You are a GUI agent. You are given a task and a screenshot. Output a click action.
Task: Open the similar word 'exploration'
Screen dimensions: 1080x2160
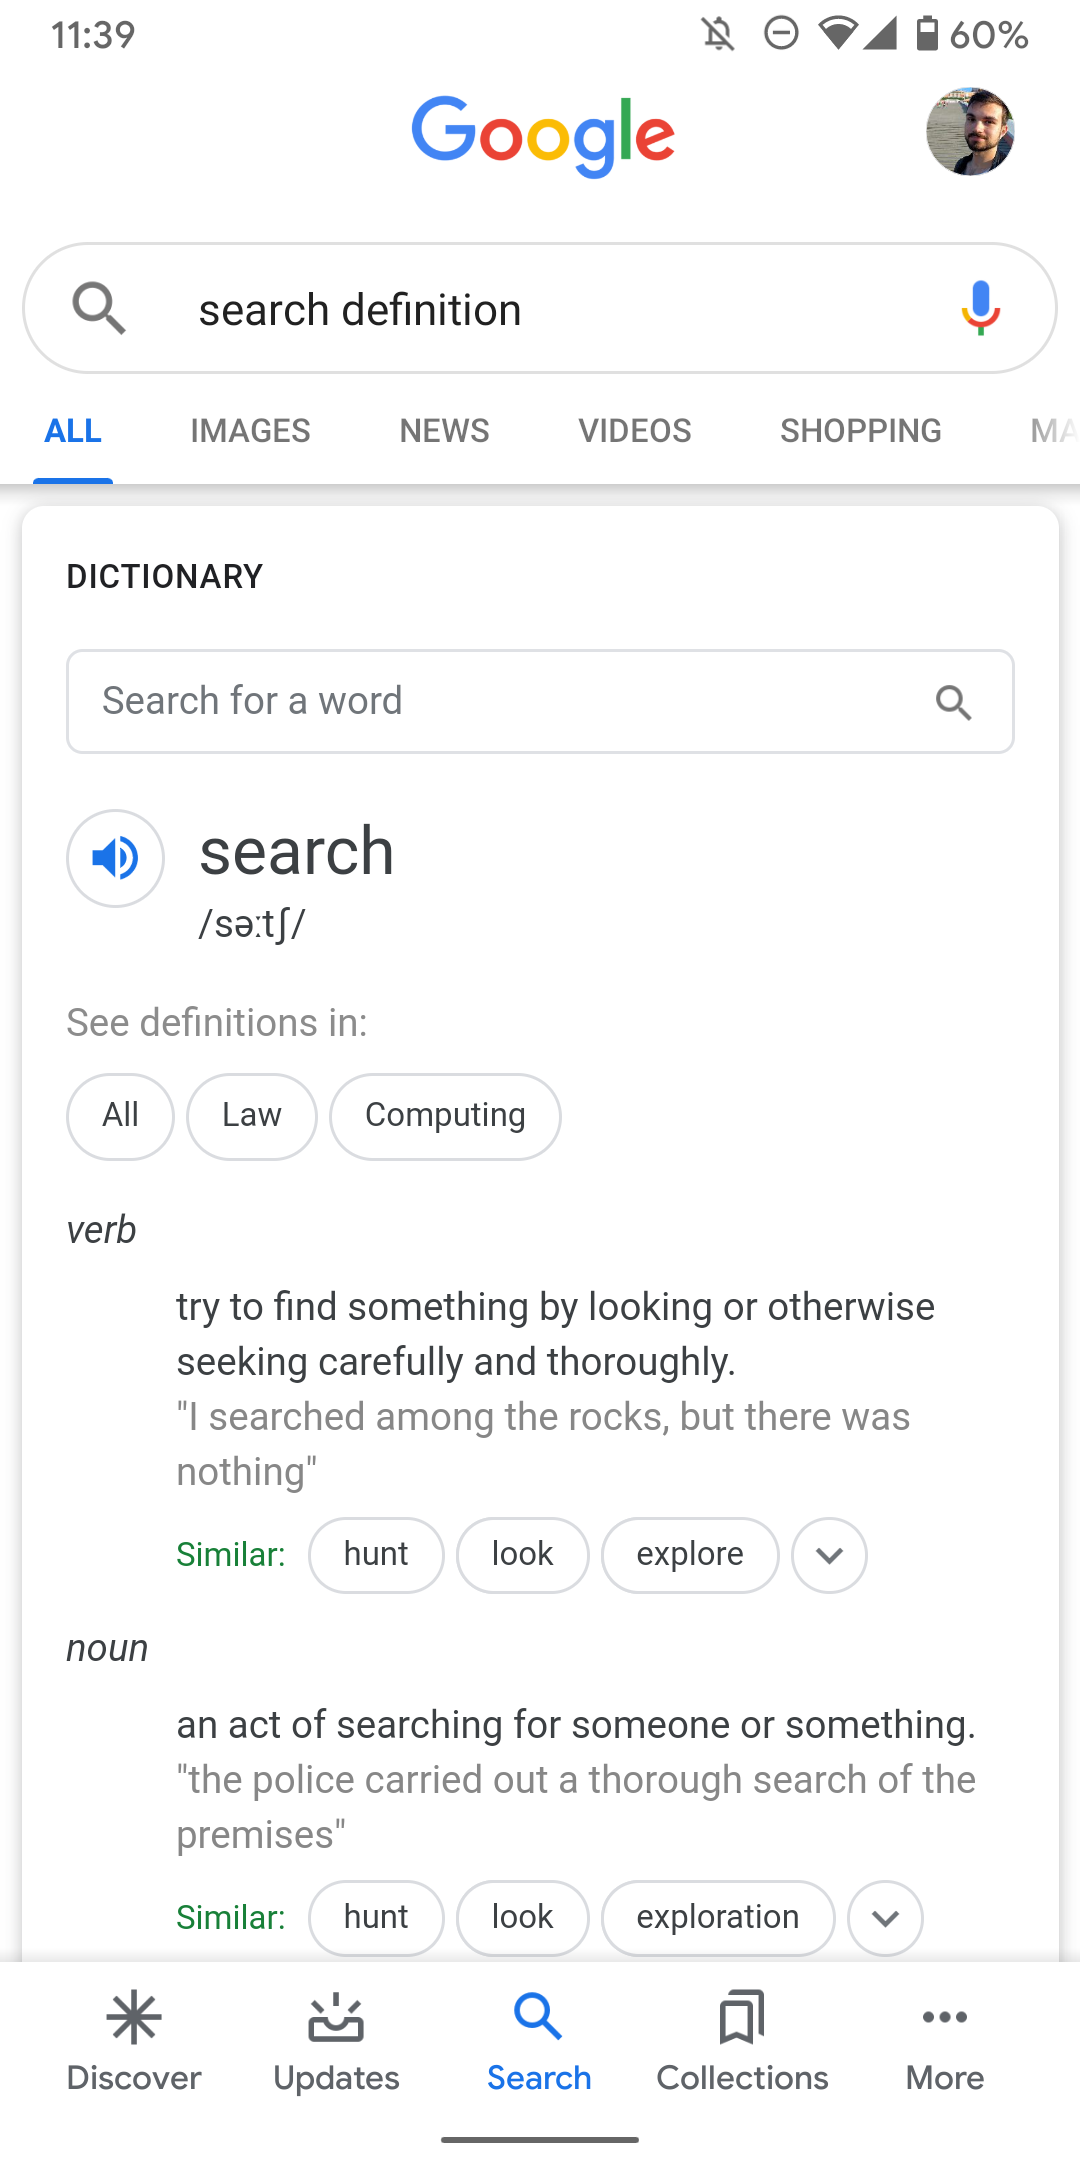point(717,1918)
